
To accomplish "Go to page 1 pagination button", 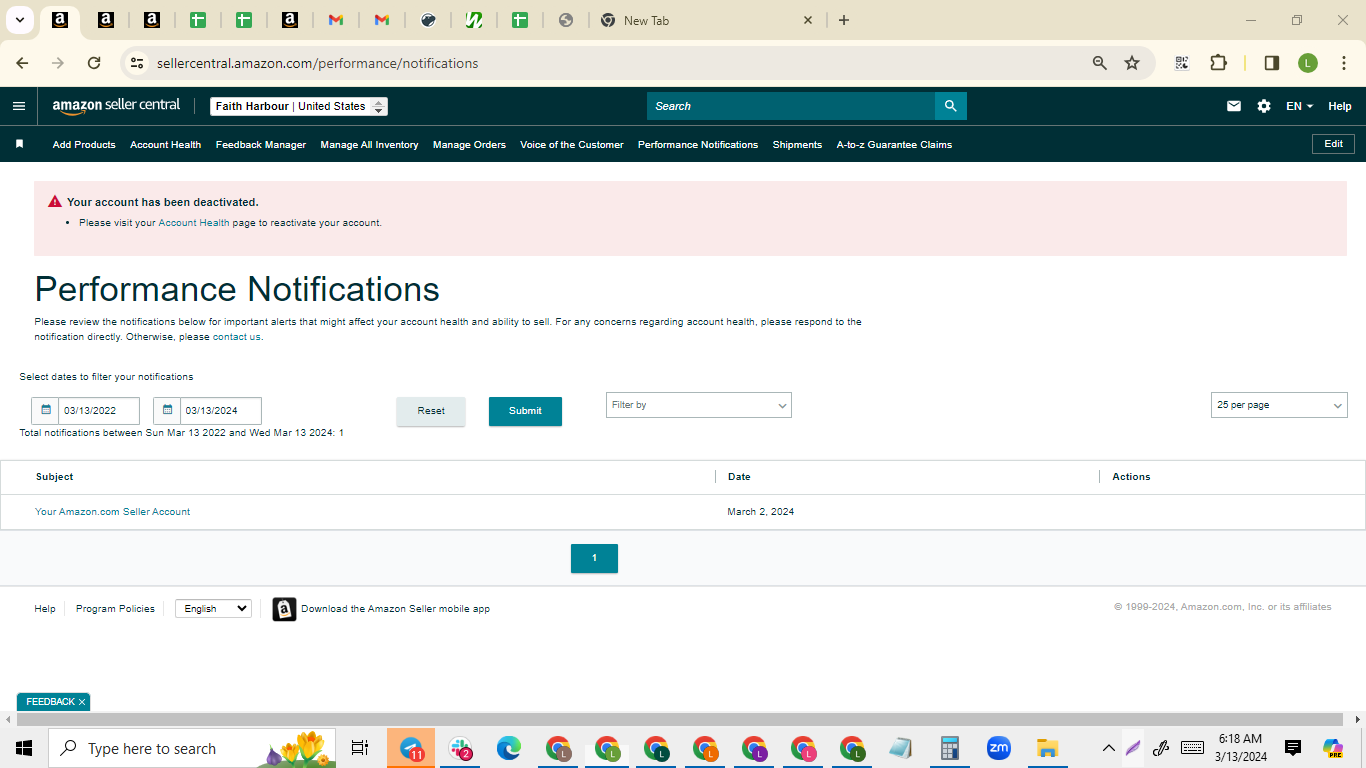I will click(594, 558).
